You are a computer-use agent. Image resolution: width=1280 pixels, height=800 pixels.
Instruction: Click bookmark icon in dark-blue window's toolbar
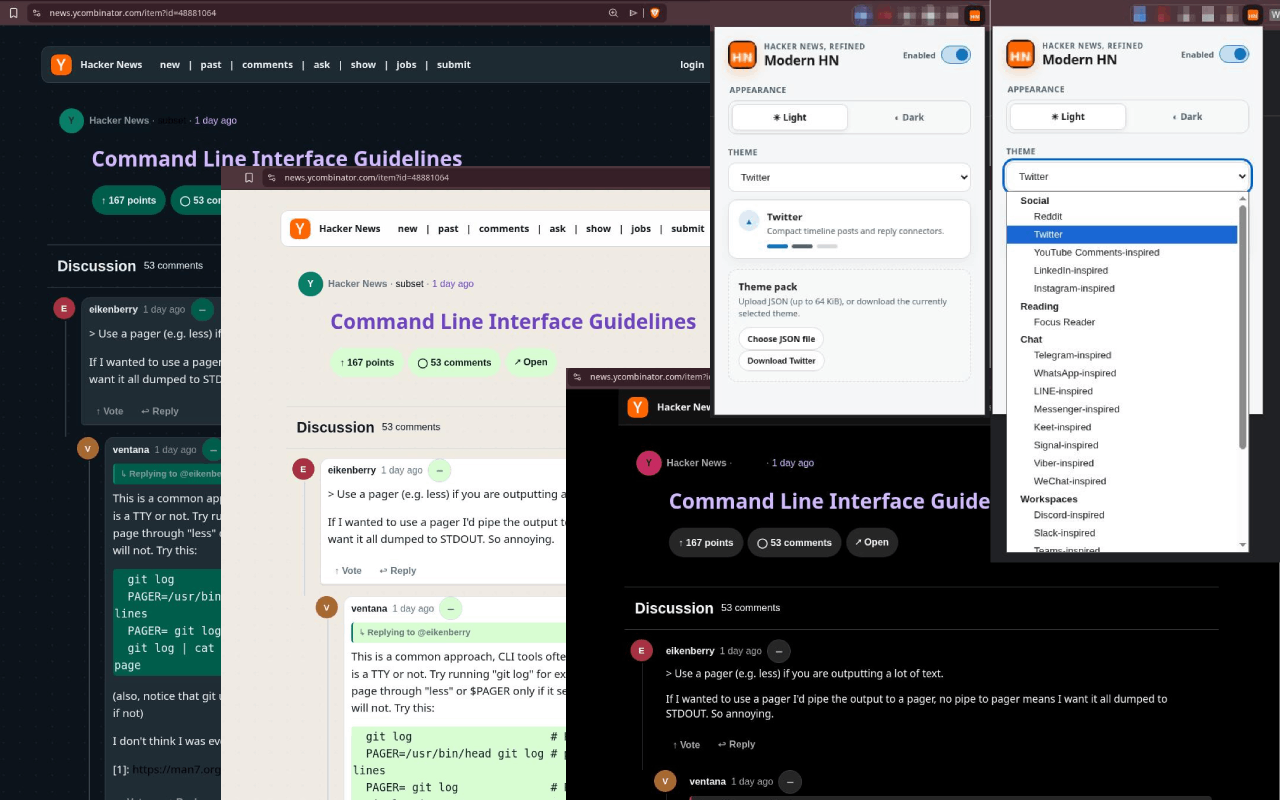(x=13, y=13)
